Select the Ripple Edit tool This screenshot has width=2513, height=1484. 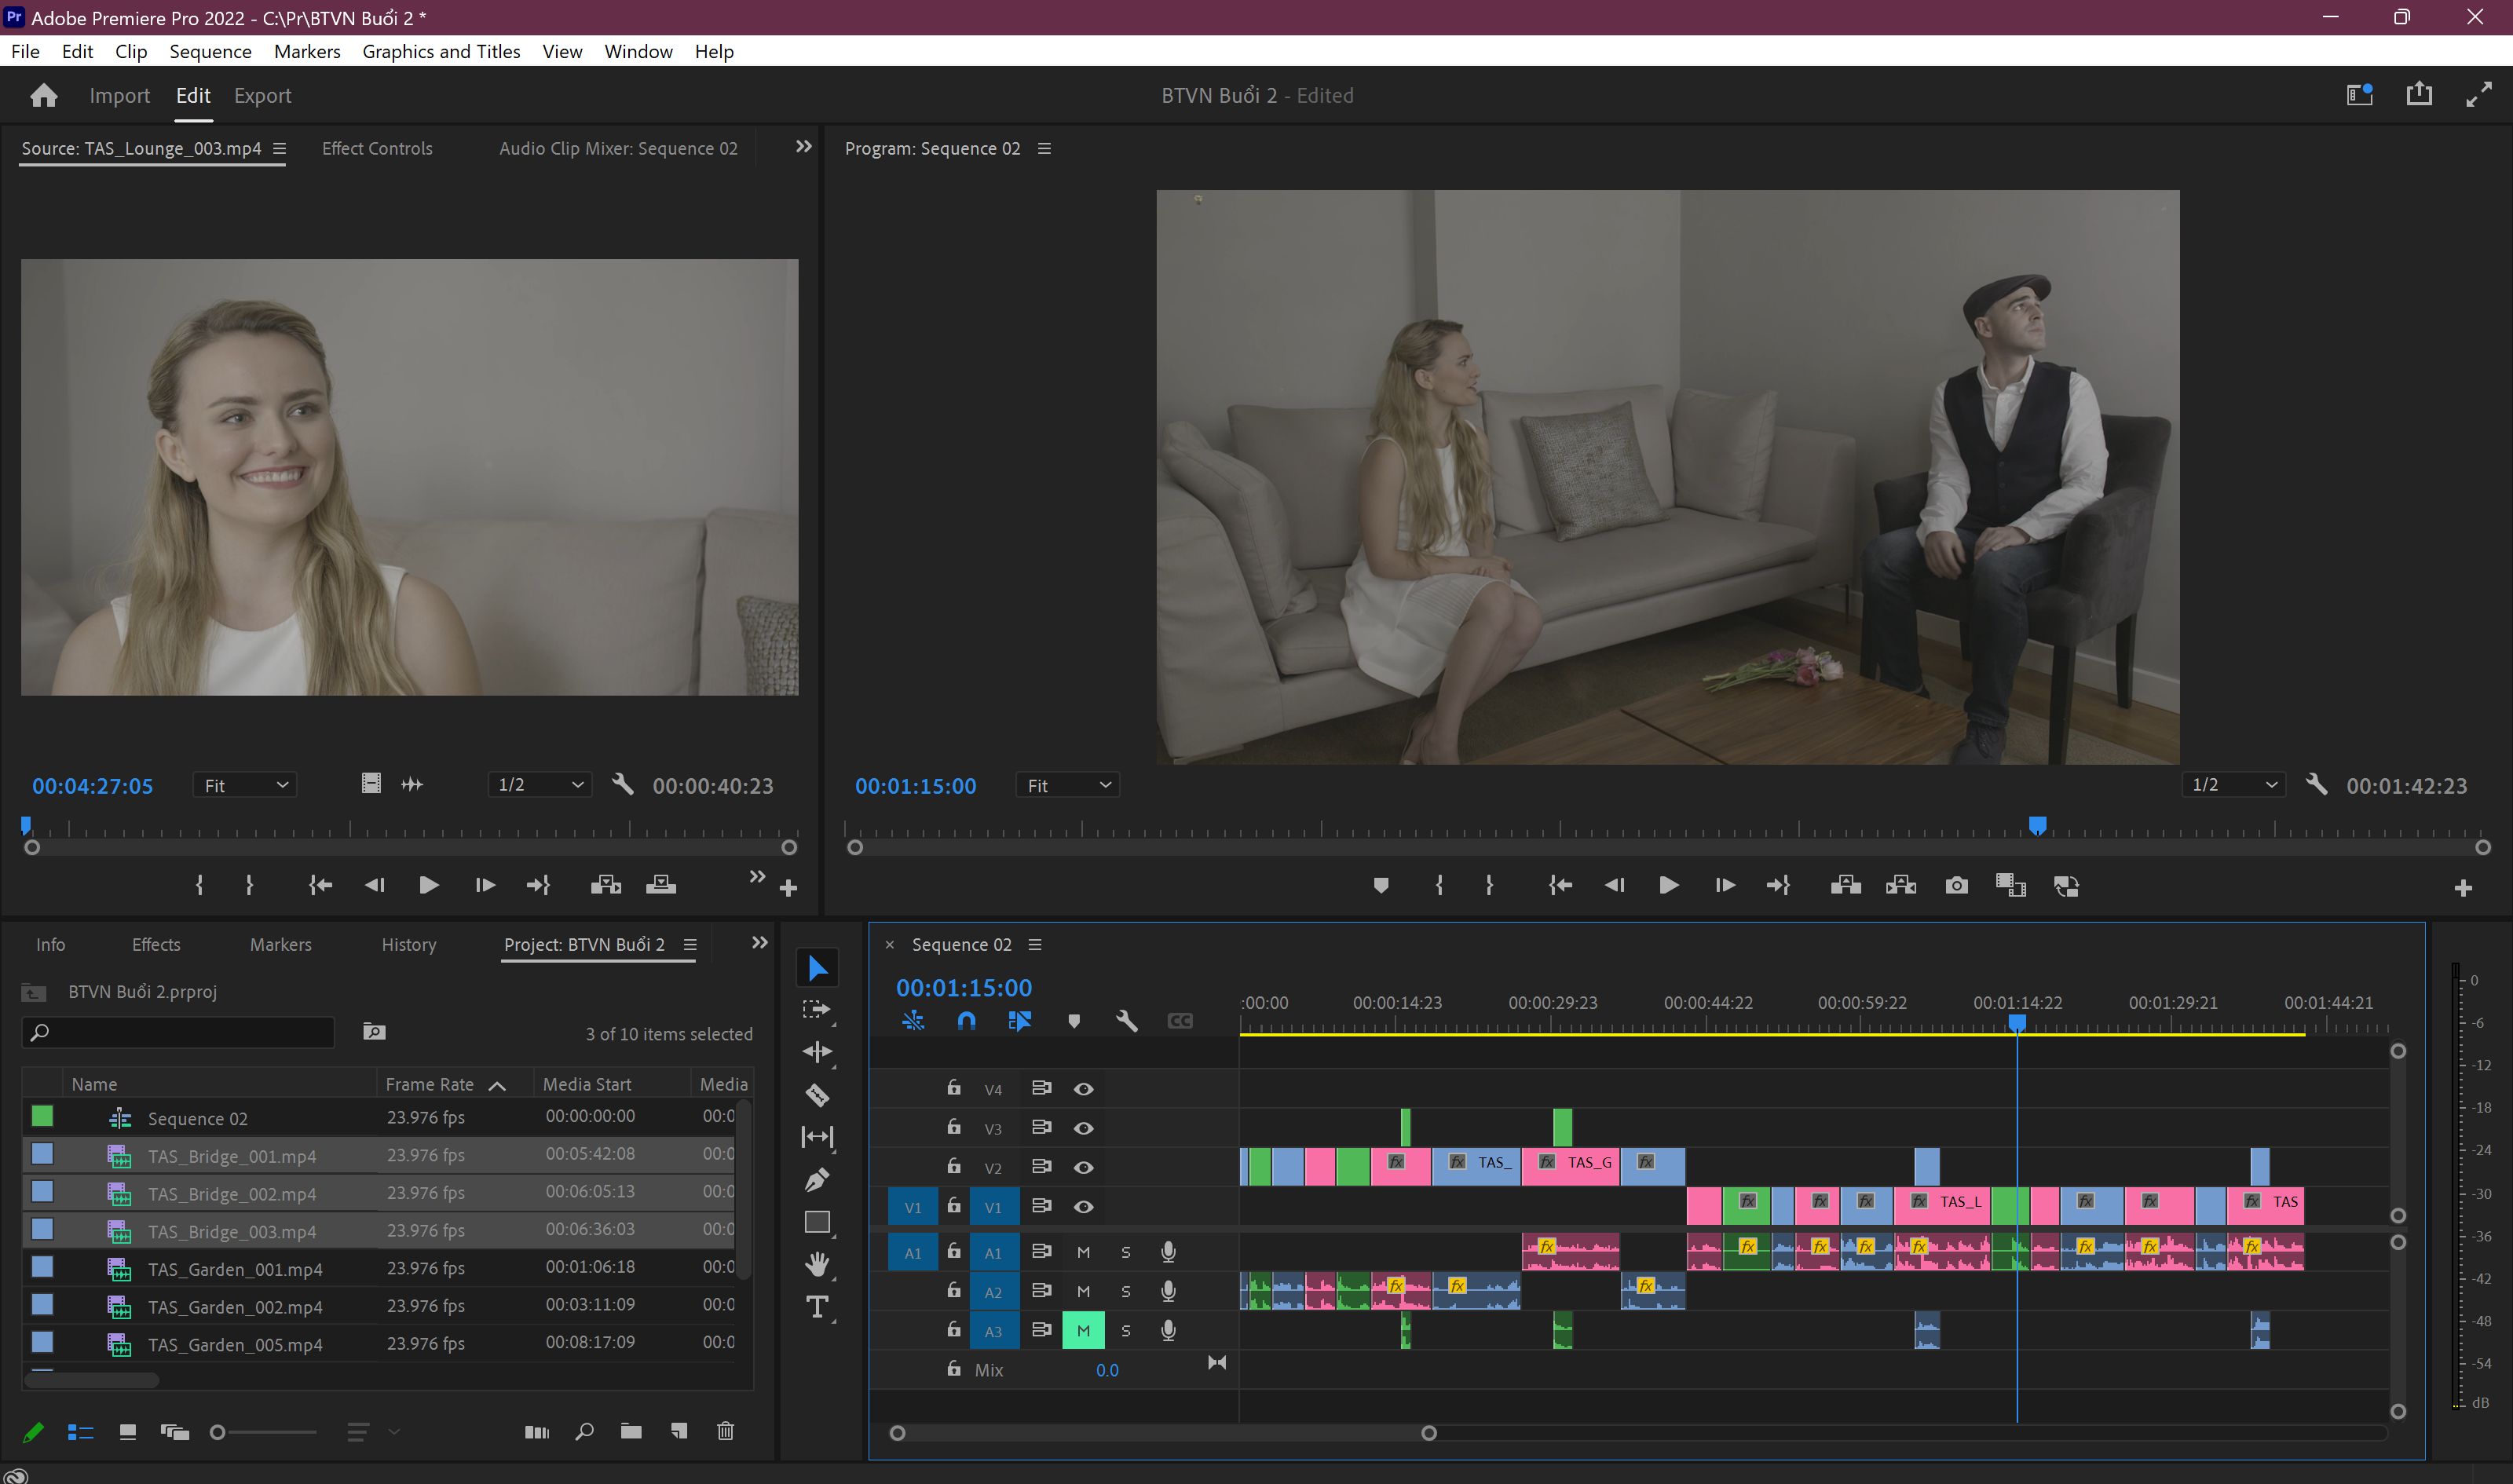tap(817, 1052)
